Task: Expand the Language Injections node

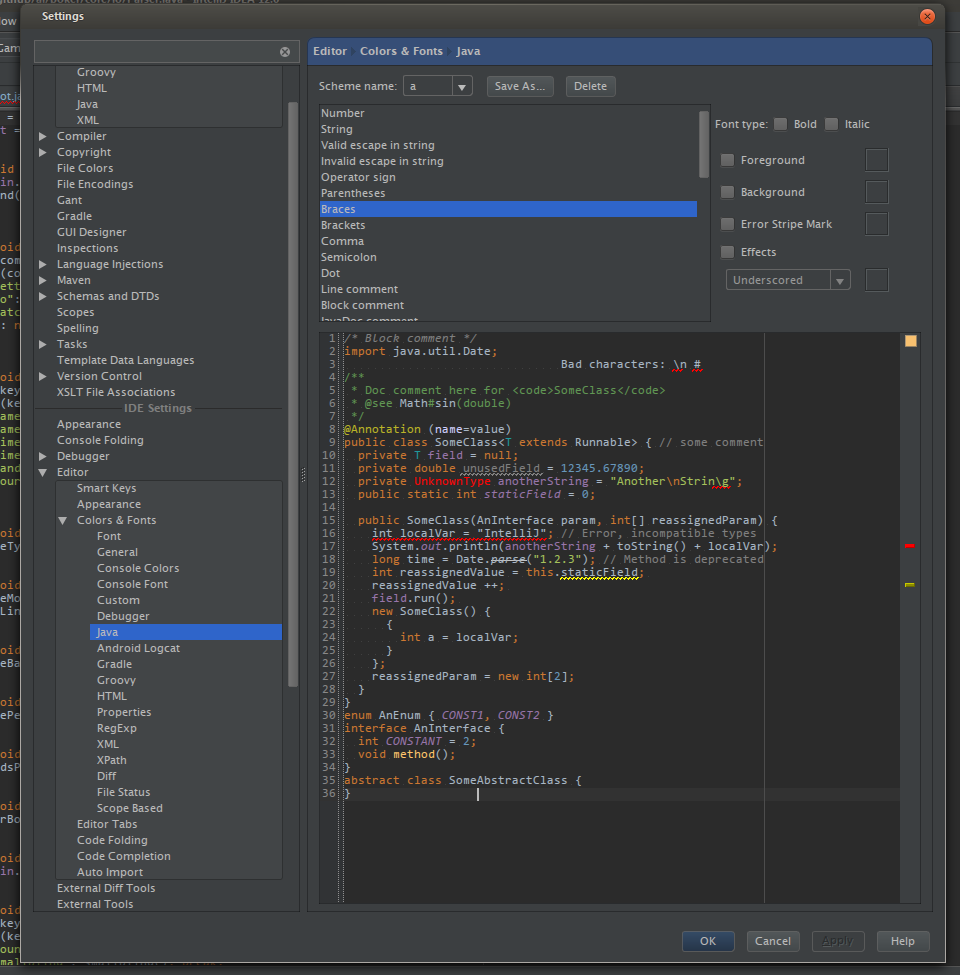Action: tap(43, 264)
